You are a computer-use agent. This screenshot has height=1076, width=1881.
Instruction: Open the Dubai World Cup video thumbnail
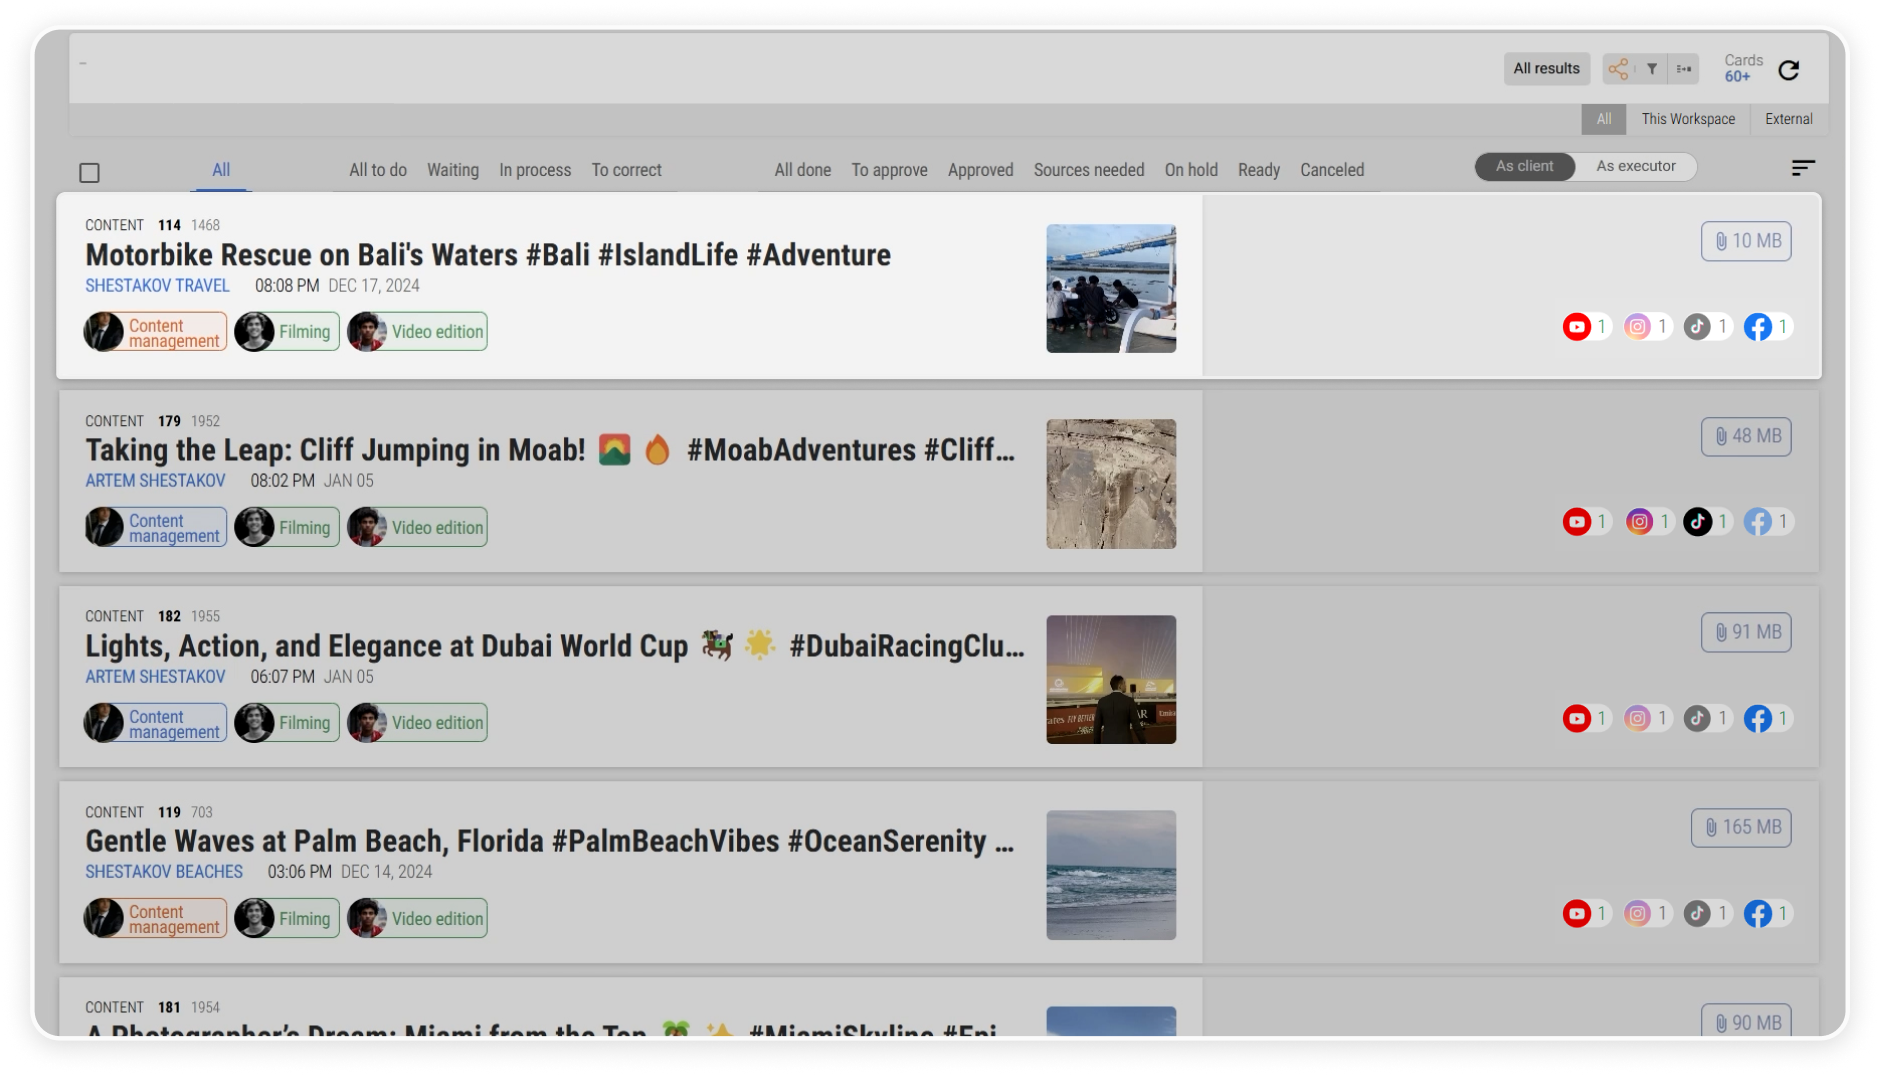click(1111, 679)
